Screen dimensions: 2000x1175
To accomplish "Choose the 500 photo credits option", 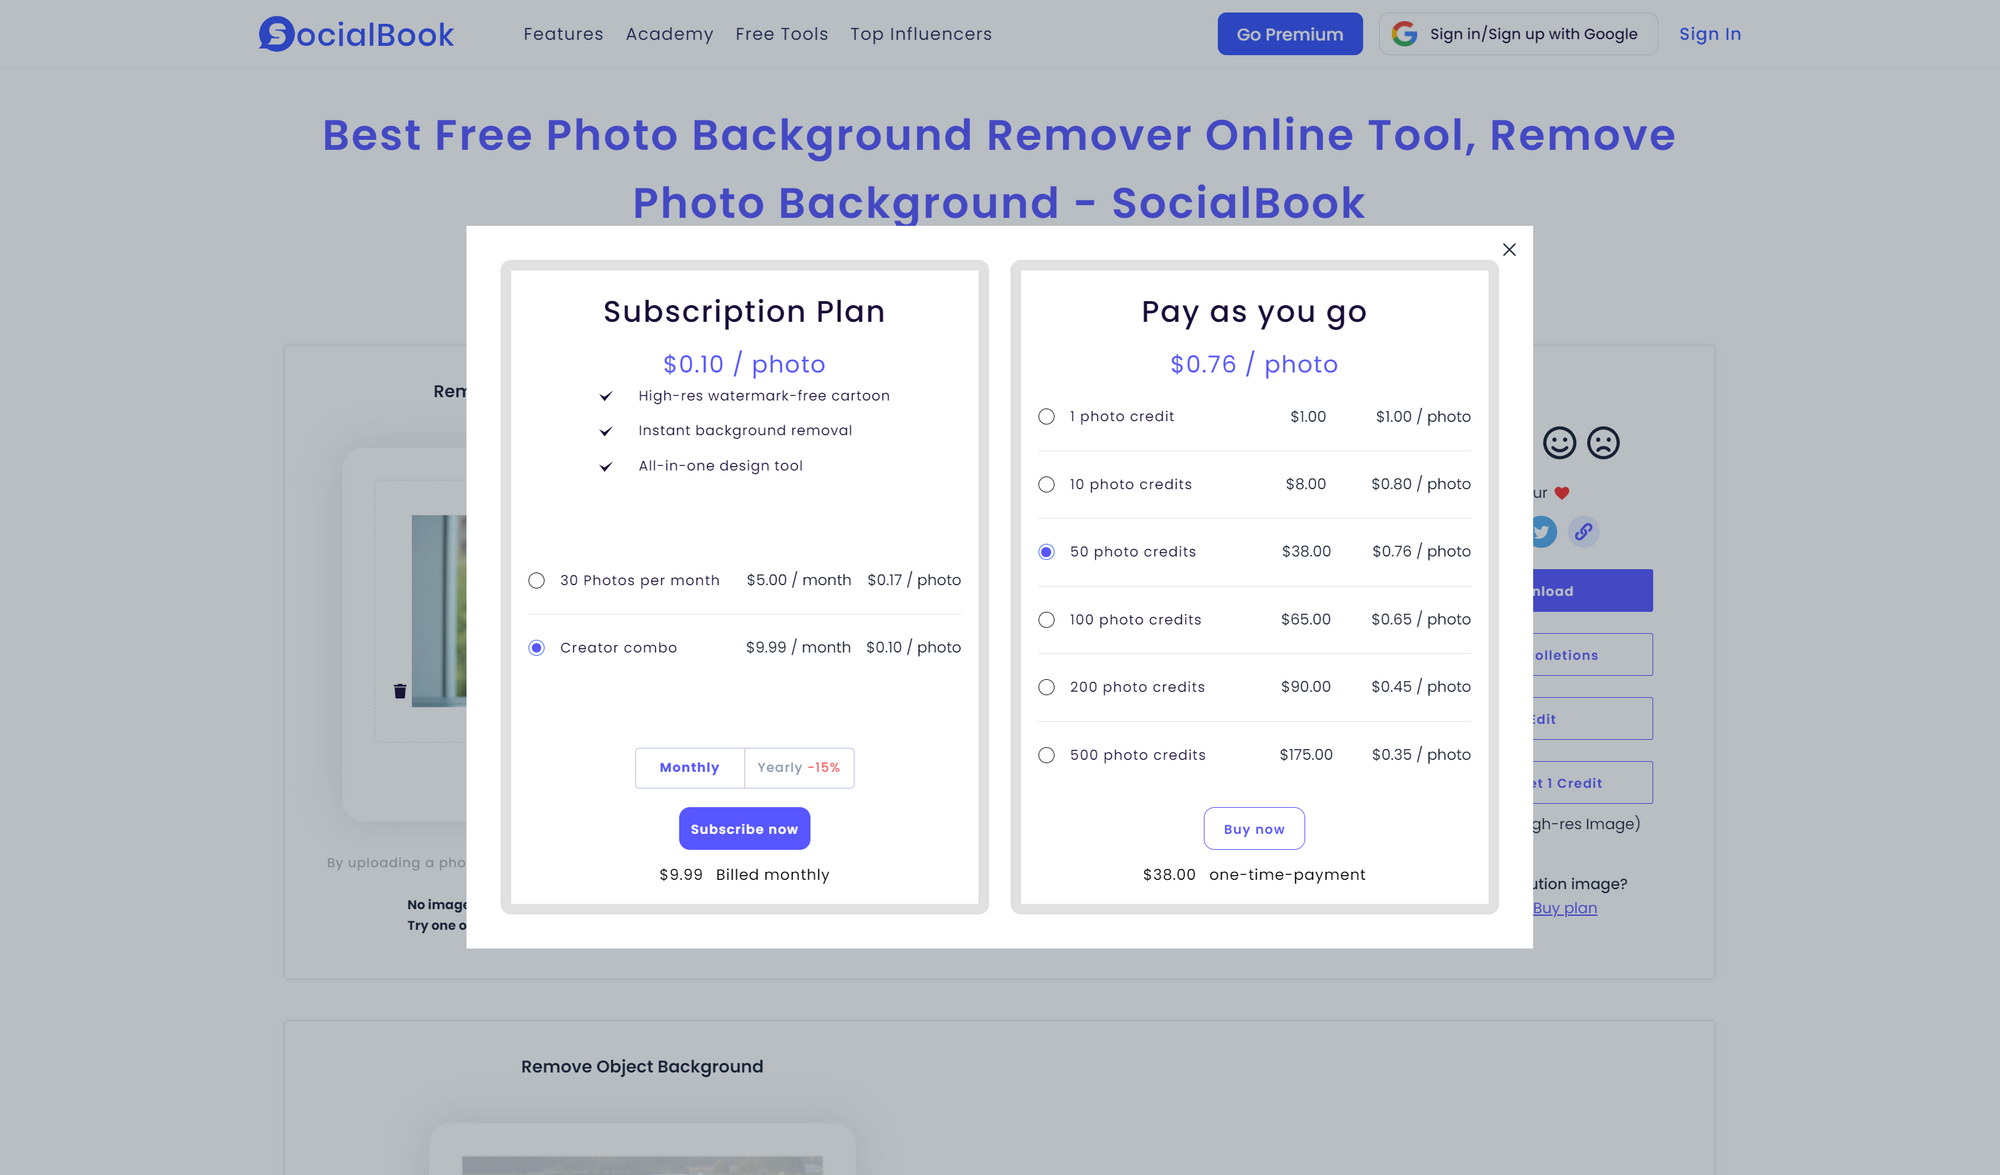I will point(1046,755).
